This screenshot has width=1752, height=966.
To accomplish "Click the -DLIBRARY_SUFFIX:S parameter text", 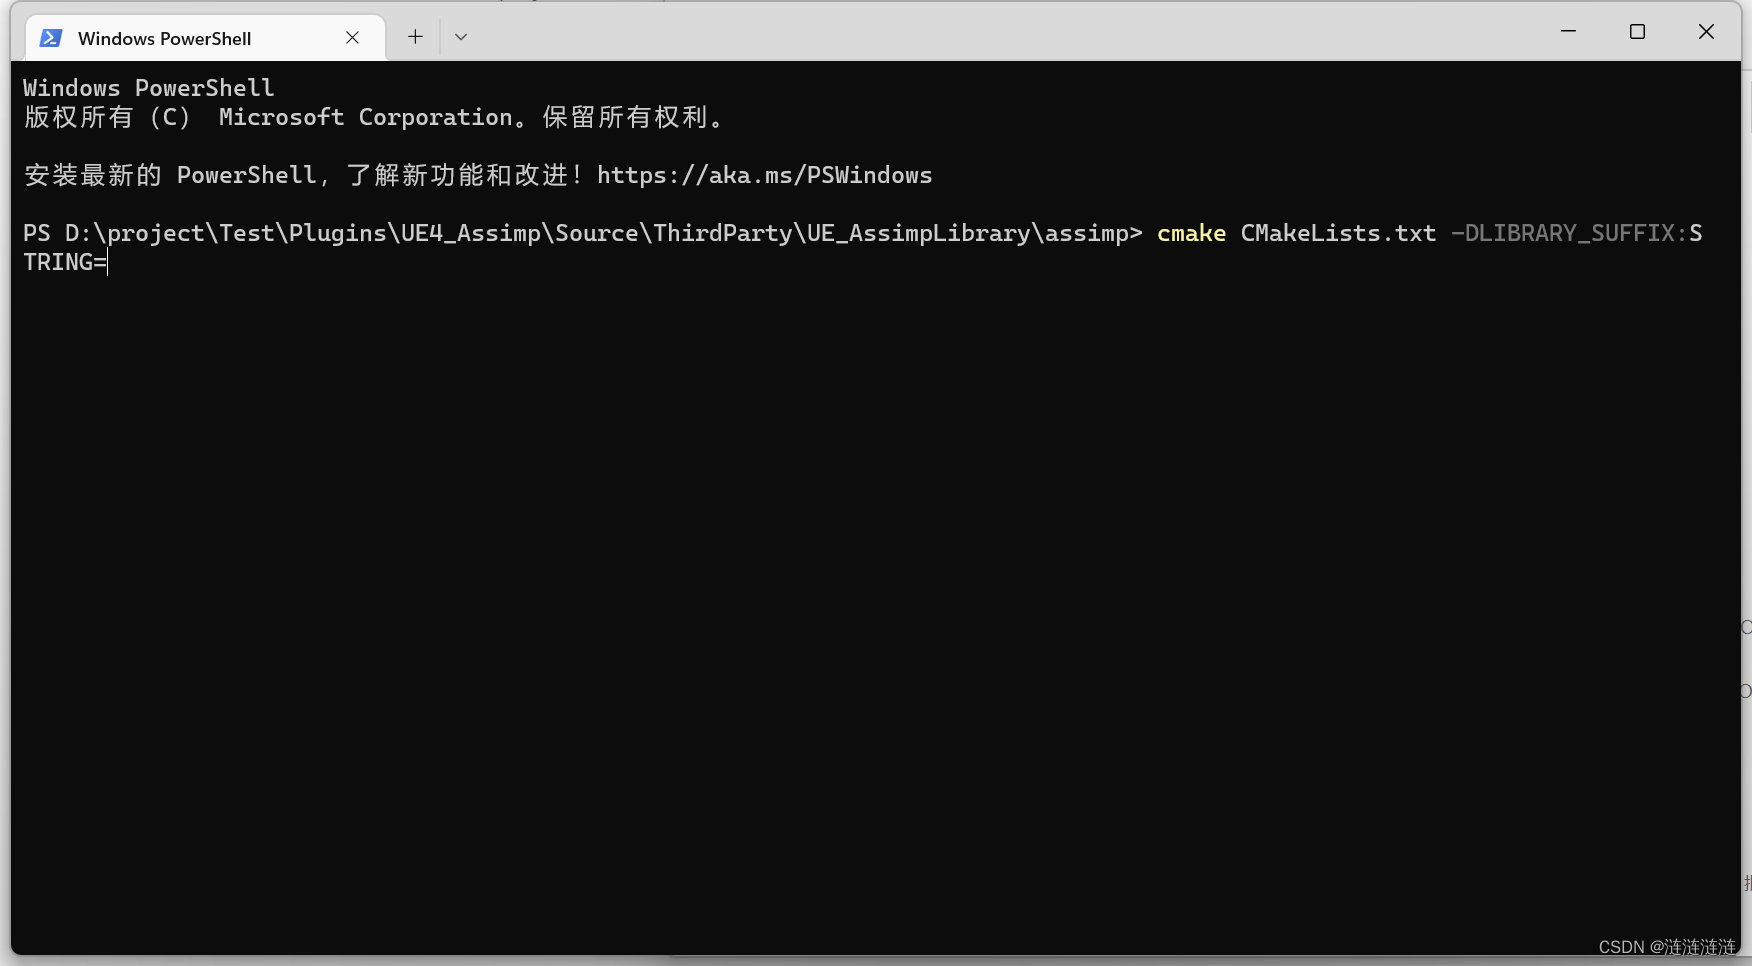I will [x=1577, y=233].
